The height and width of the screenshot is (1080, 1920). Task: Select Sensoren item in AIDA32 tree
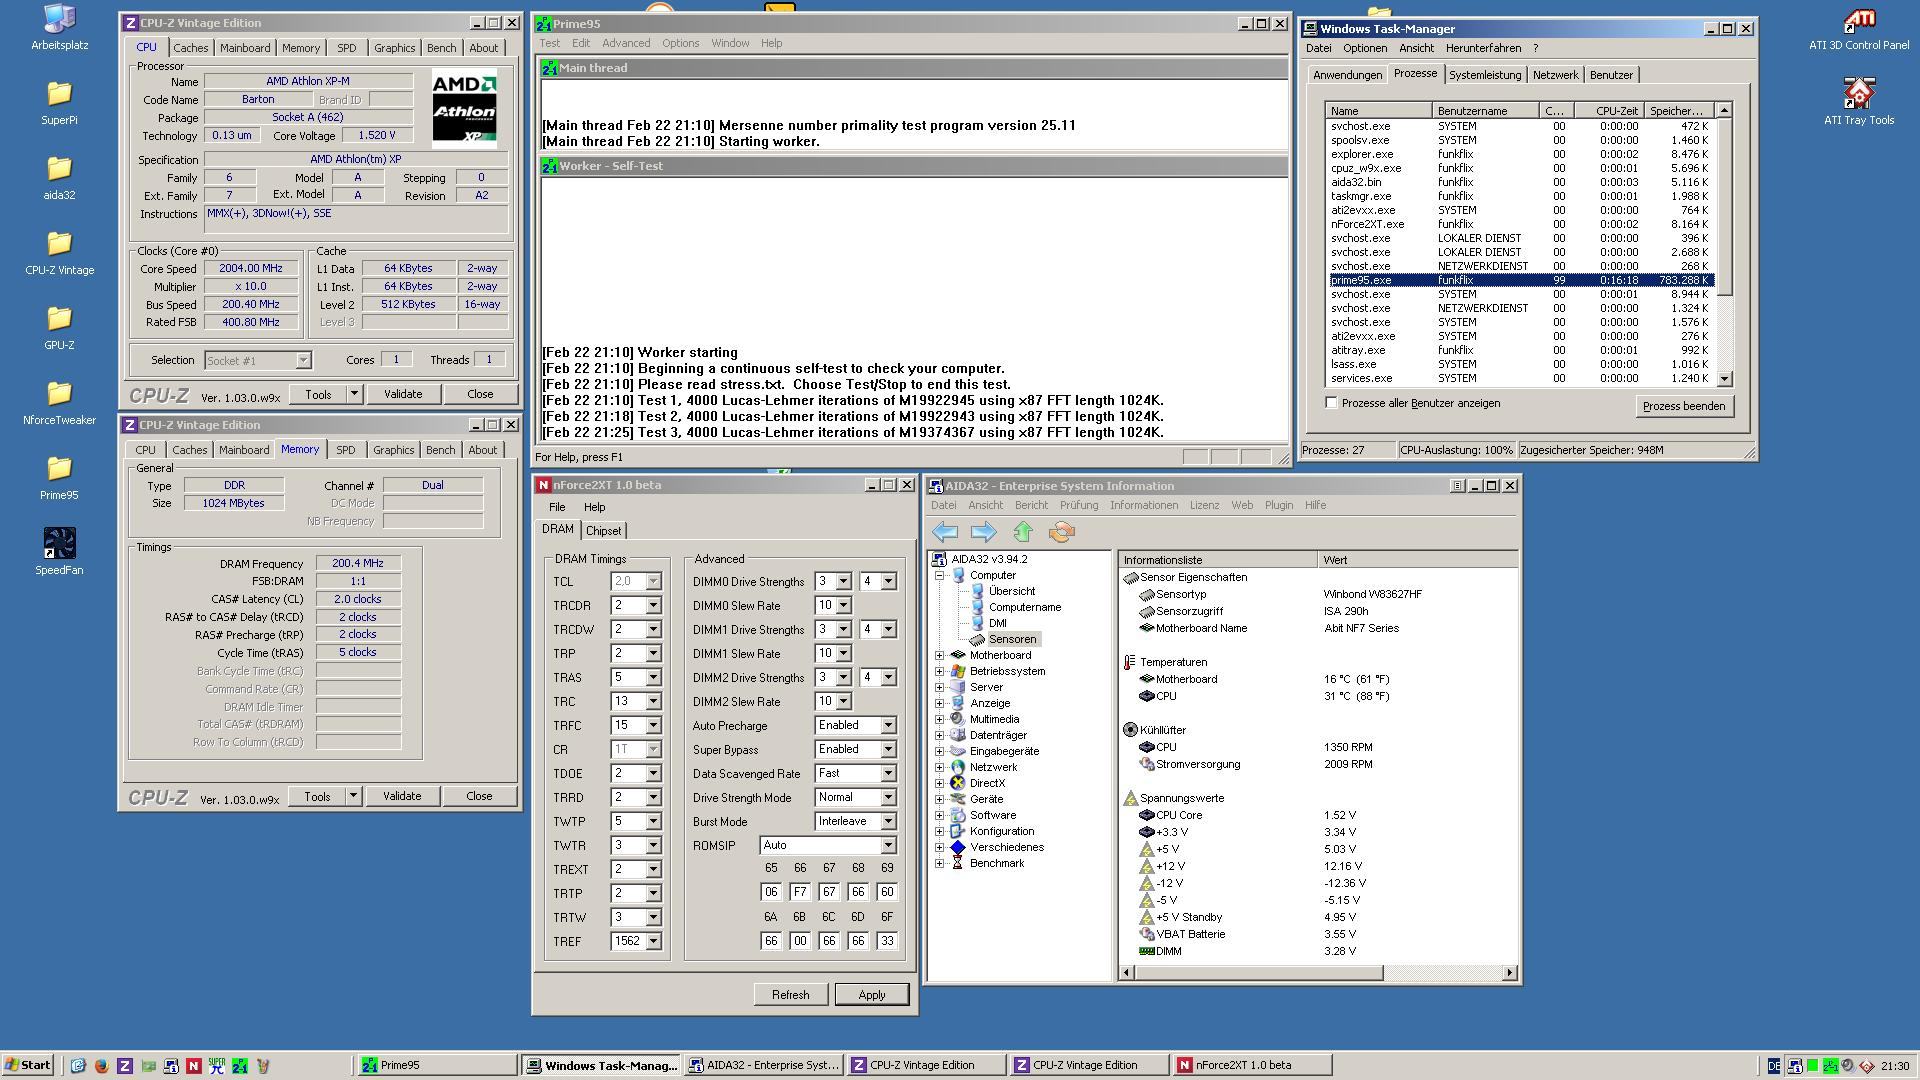coord(1012,639)
